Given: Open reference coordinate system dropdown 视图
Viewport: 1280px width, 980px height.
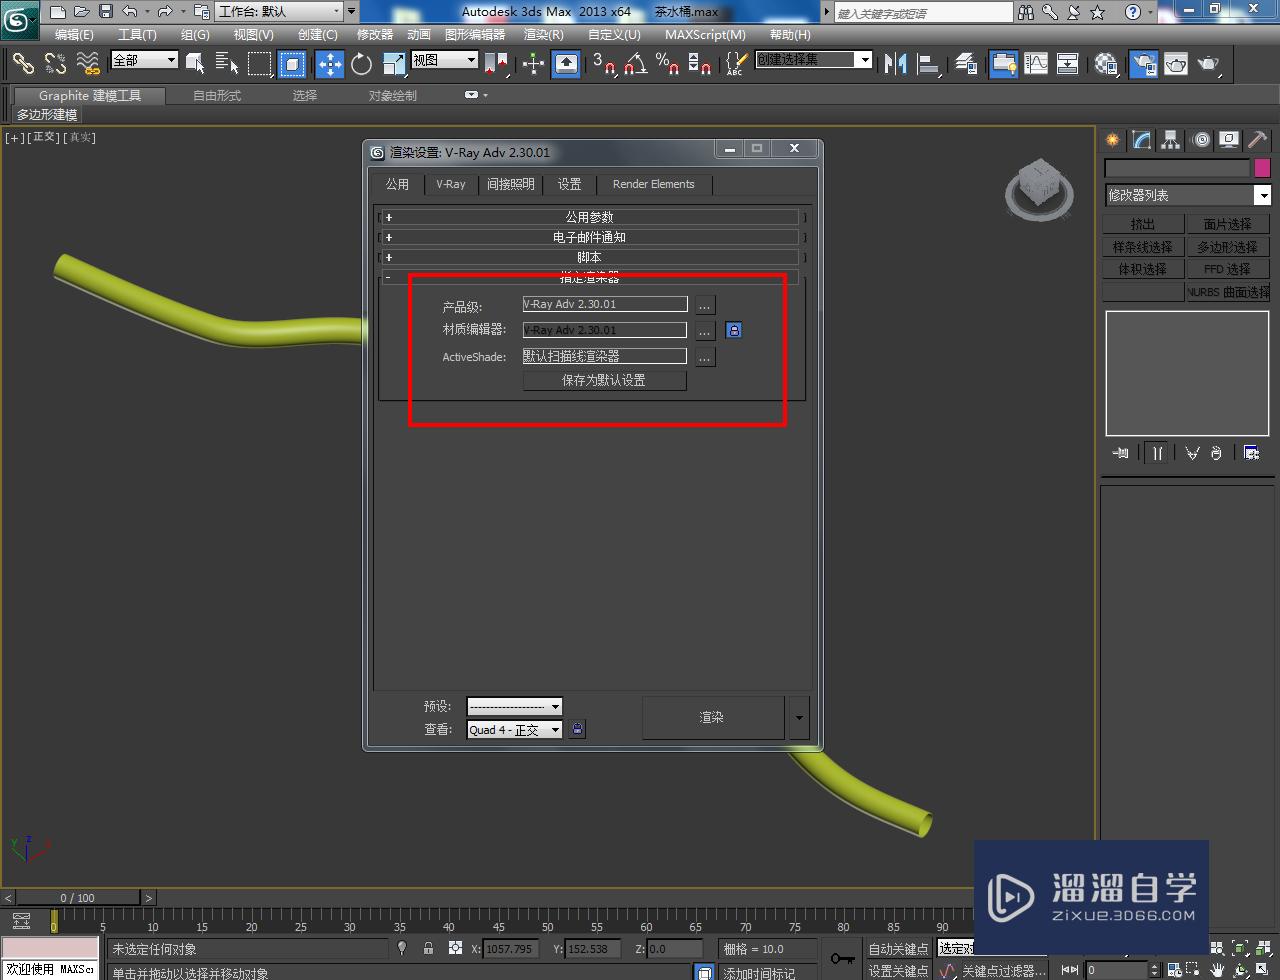Looking at the screenshot, I should pos(445,60).
